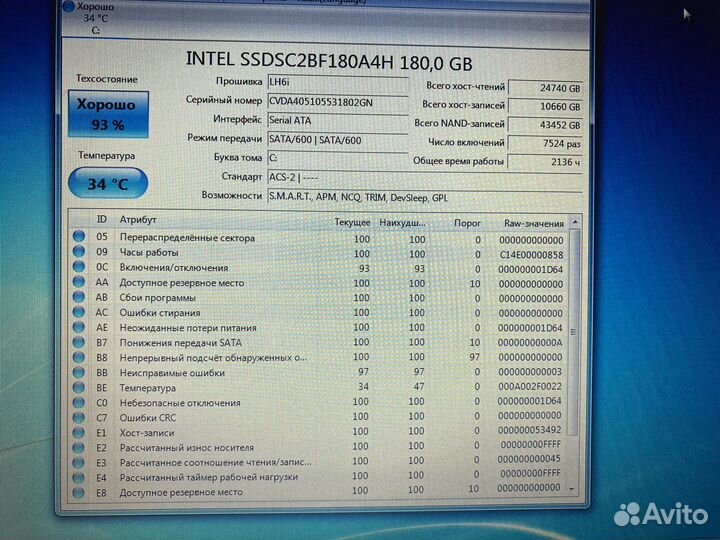Select row text Рассчитанный таймер рабочей нагрузки
Screen dimensions: 720x540
click(208, 477)
